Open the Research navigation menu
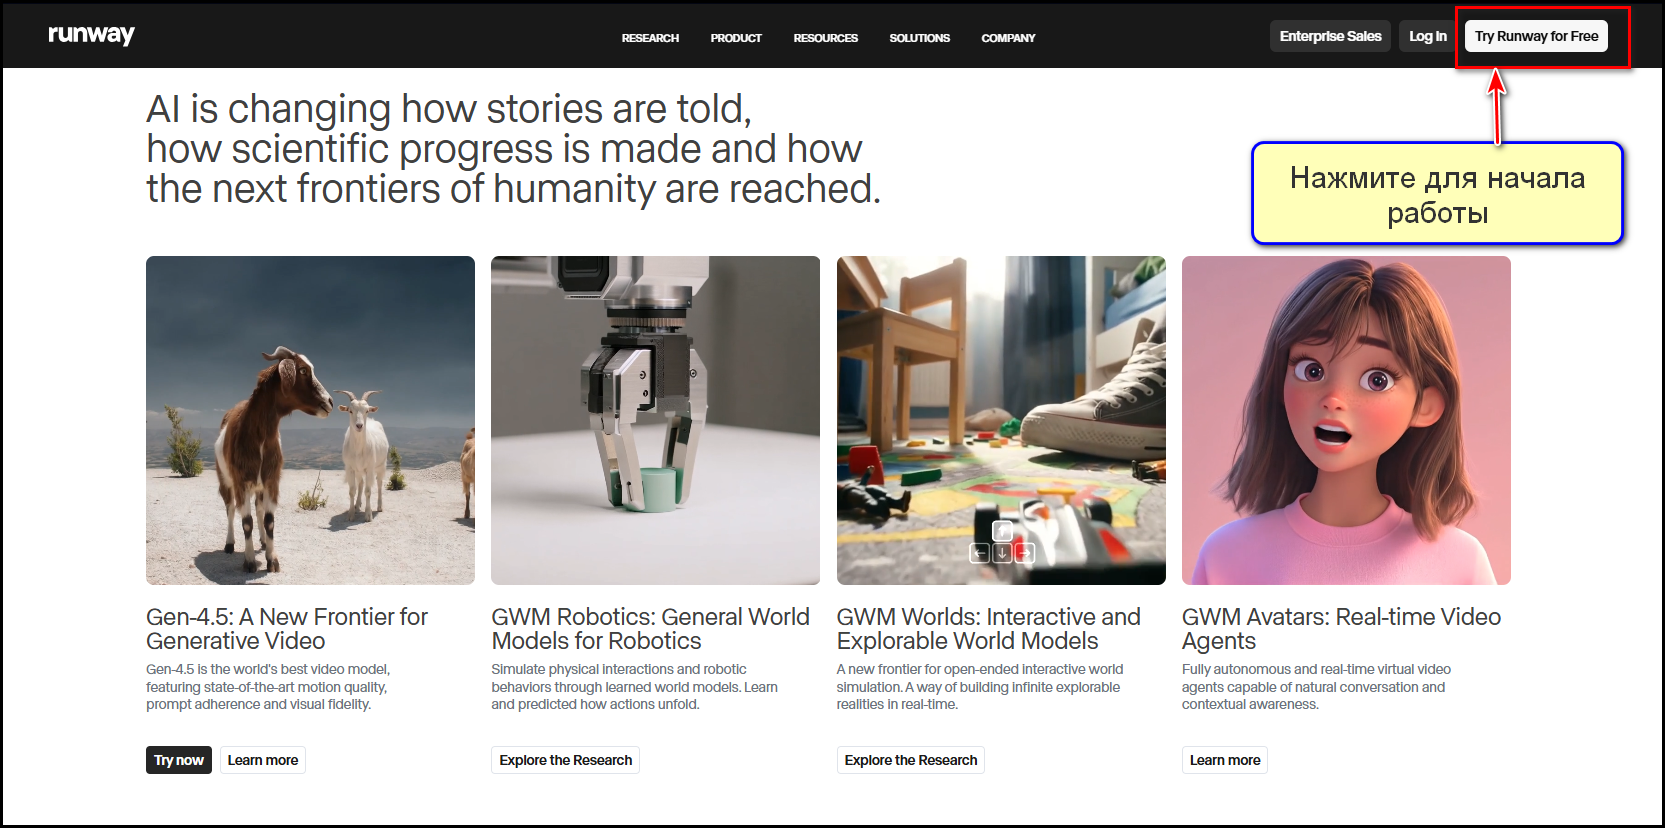This screenshot has width=1665, height=828. click(650, 38)
